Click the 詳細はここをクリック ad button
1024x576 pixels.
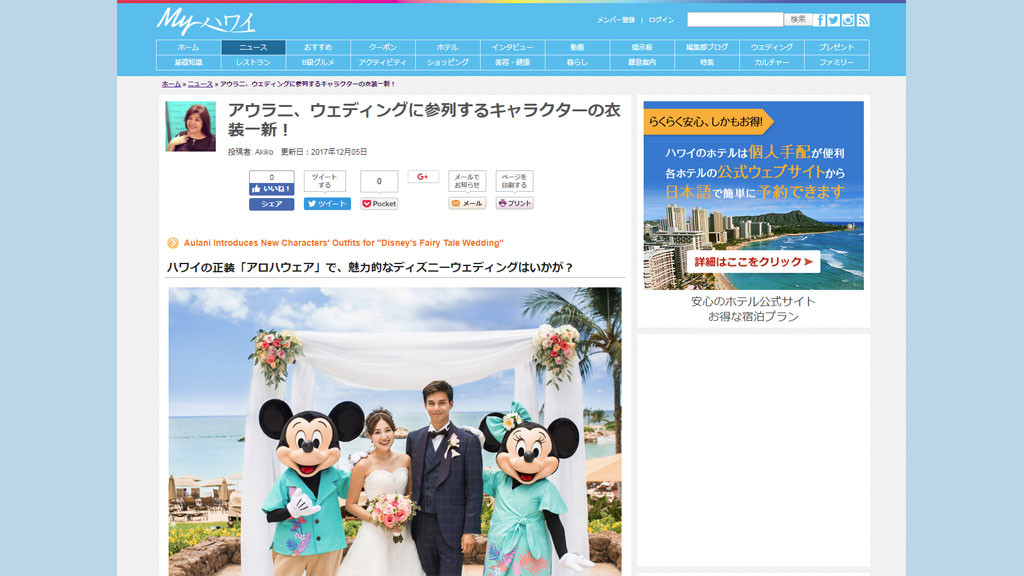[753, 262]
